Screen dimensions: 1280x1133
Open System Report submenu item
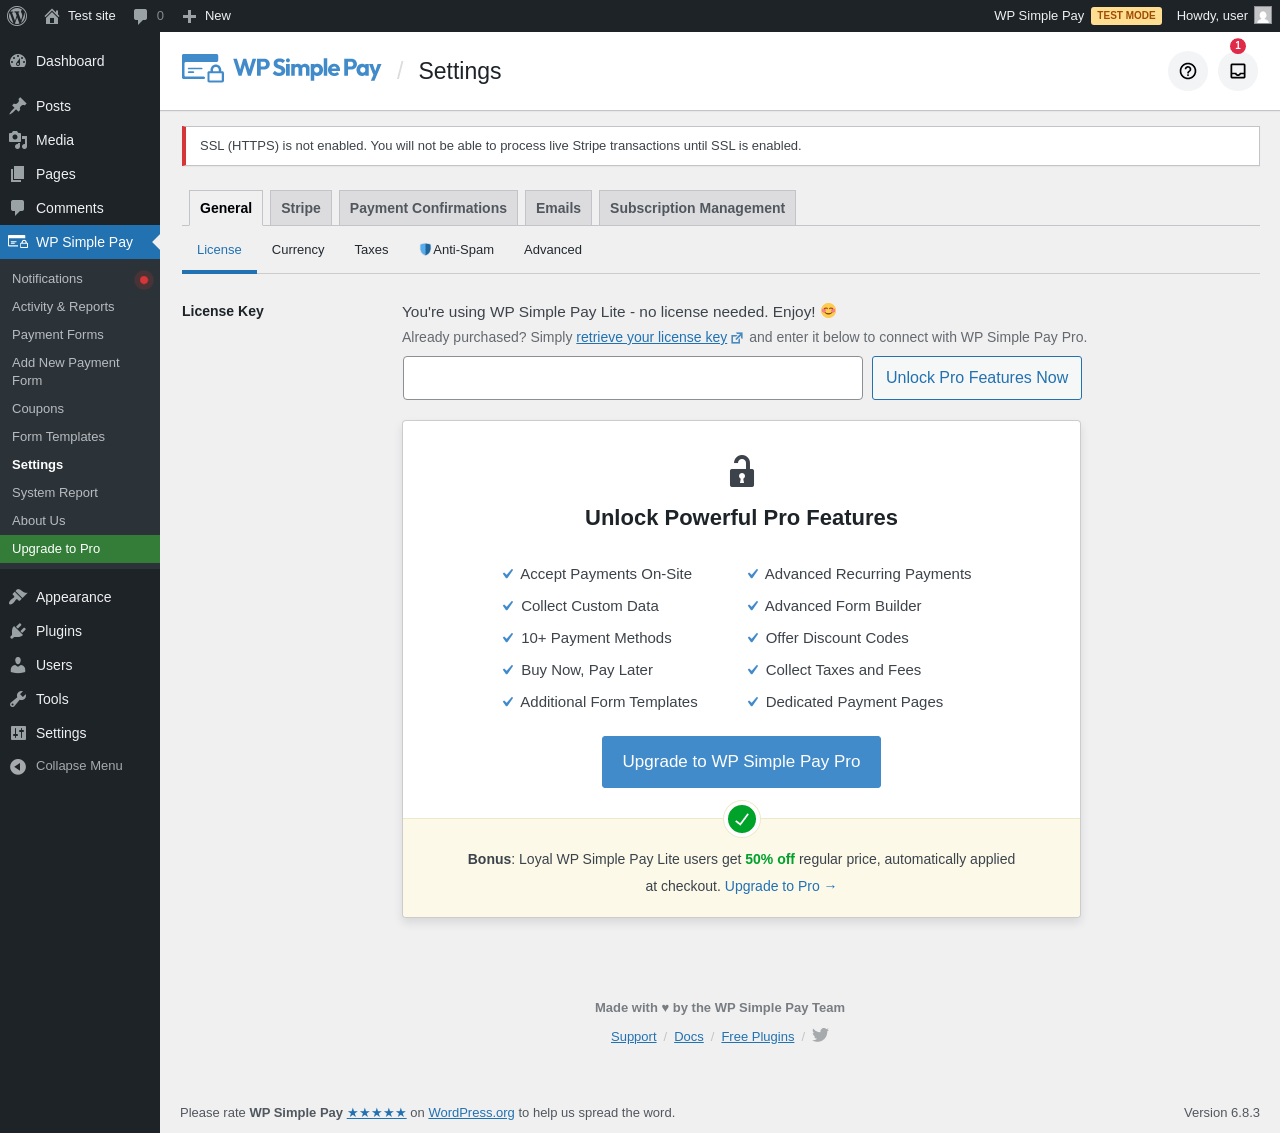click(x=80, y=493)
